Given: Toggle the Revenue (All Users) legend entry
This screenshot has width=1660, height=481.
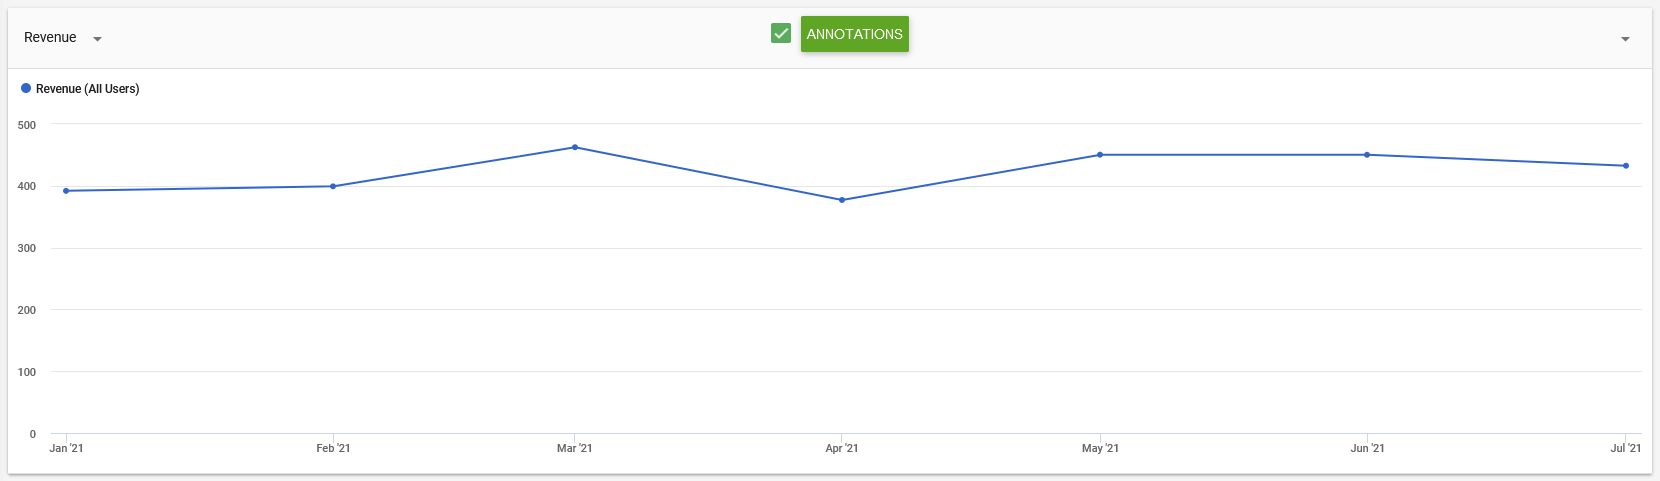Looking at the screenshot, I should click(x=80, y=89).
